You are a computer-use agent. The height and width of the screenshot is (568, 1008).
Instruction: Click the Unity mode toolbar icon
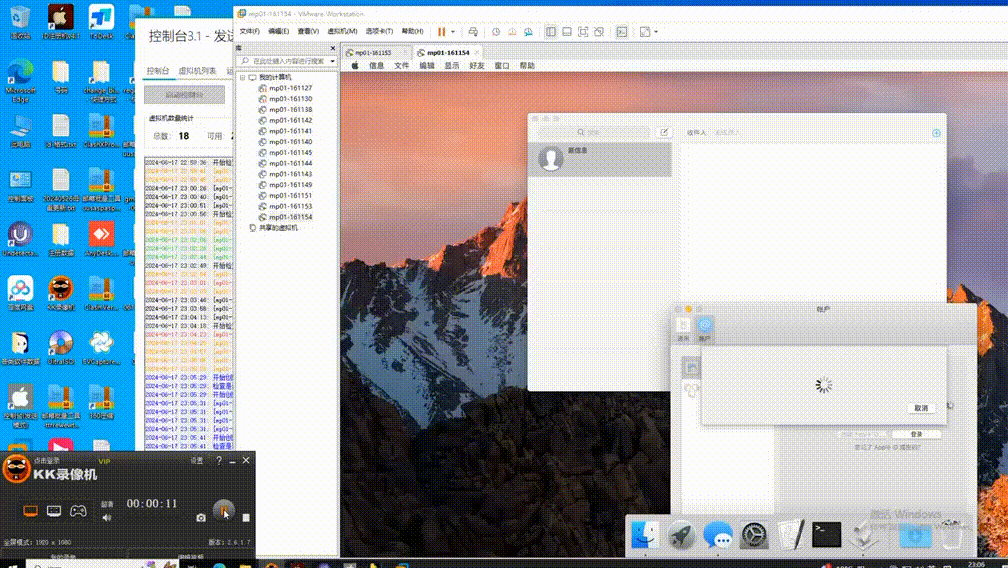coord(598,31)
